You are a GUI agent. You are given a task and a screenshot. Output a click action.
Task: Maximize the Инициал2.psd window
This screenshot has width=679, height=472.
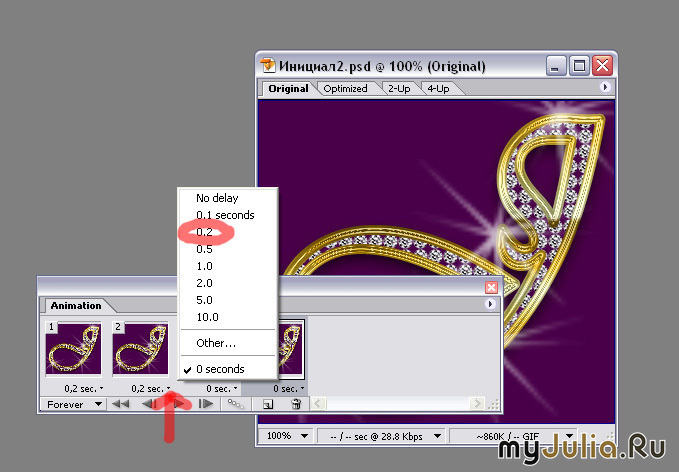coord(579,66)
